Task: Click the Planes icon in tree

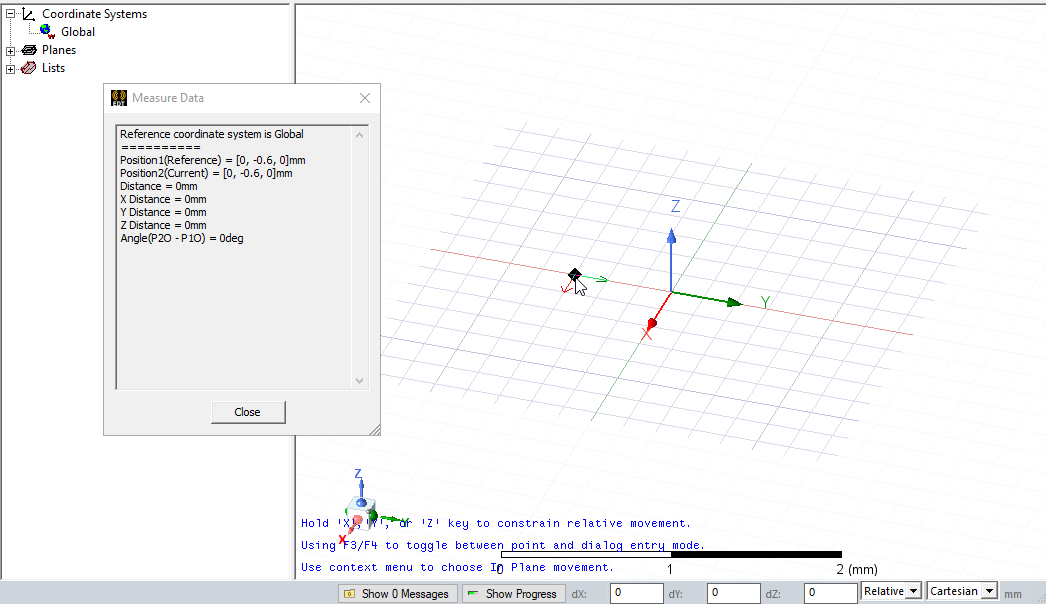Action: coord(29,50)
